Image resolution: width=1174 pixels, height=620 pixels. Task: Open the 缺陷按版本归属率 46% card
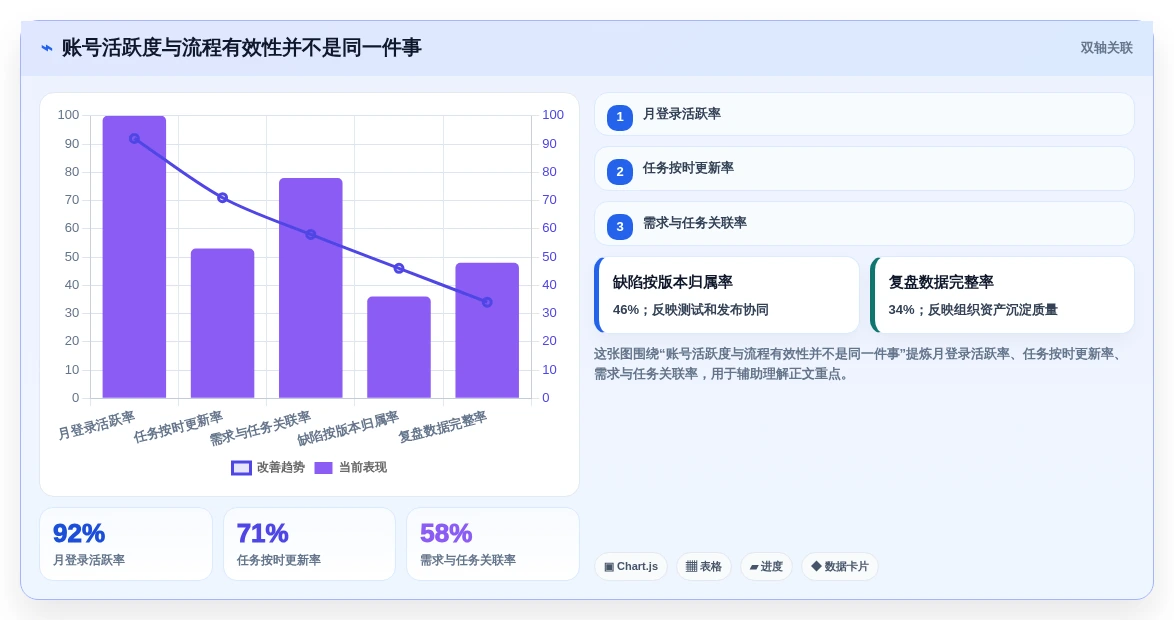pyautogui.click(x=727, y=295)
